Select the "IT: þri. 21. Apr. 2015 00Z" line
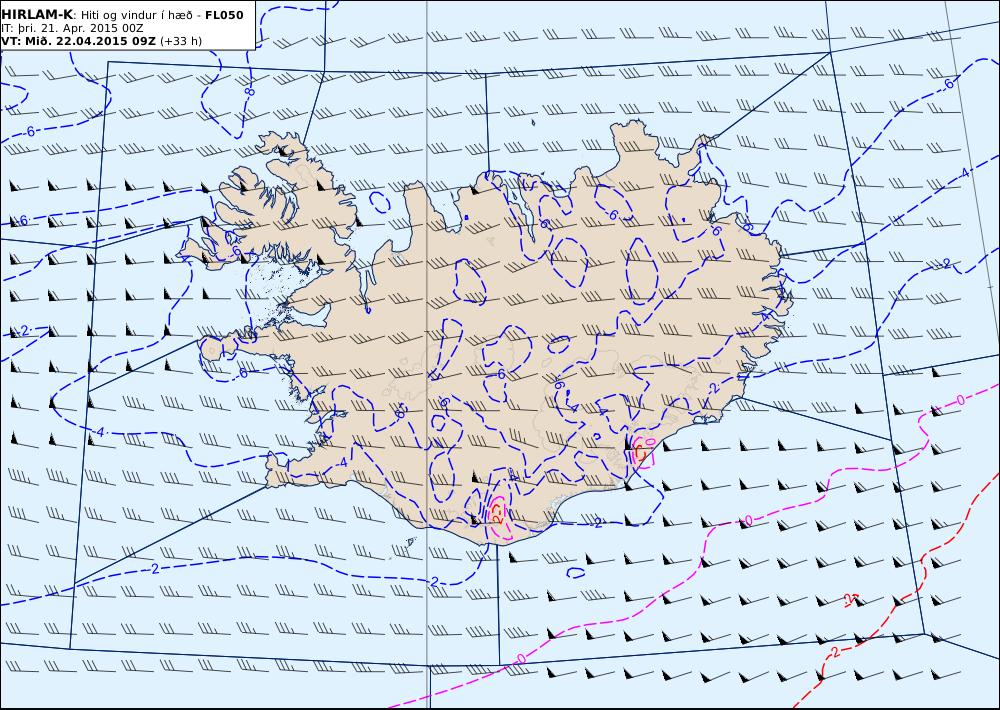This screenshot has width=1000, height=710. click(x=72, y=28)
